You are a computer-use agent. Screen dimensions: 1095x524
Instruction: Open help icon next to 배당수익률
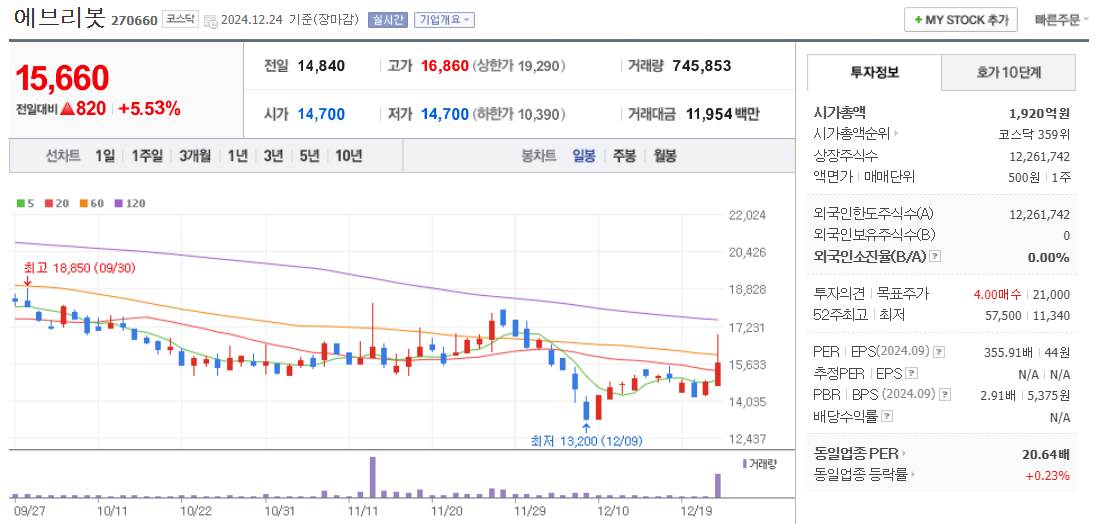click(887, 416)
